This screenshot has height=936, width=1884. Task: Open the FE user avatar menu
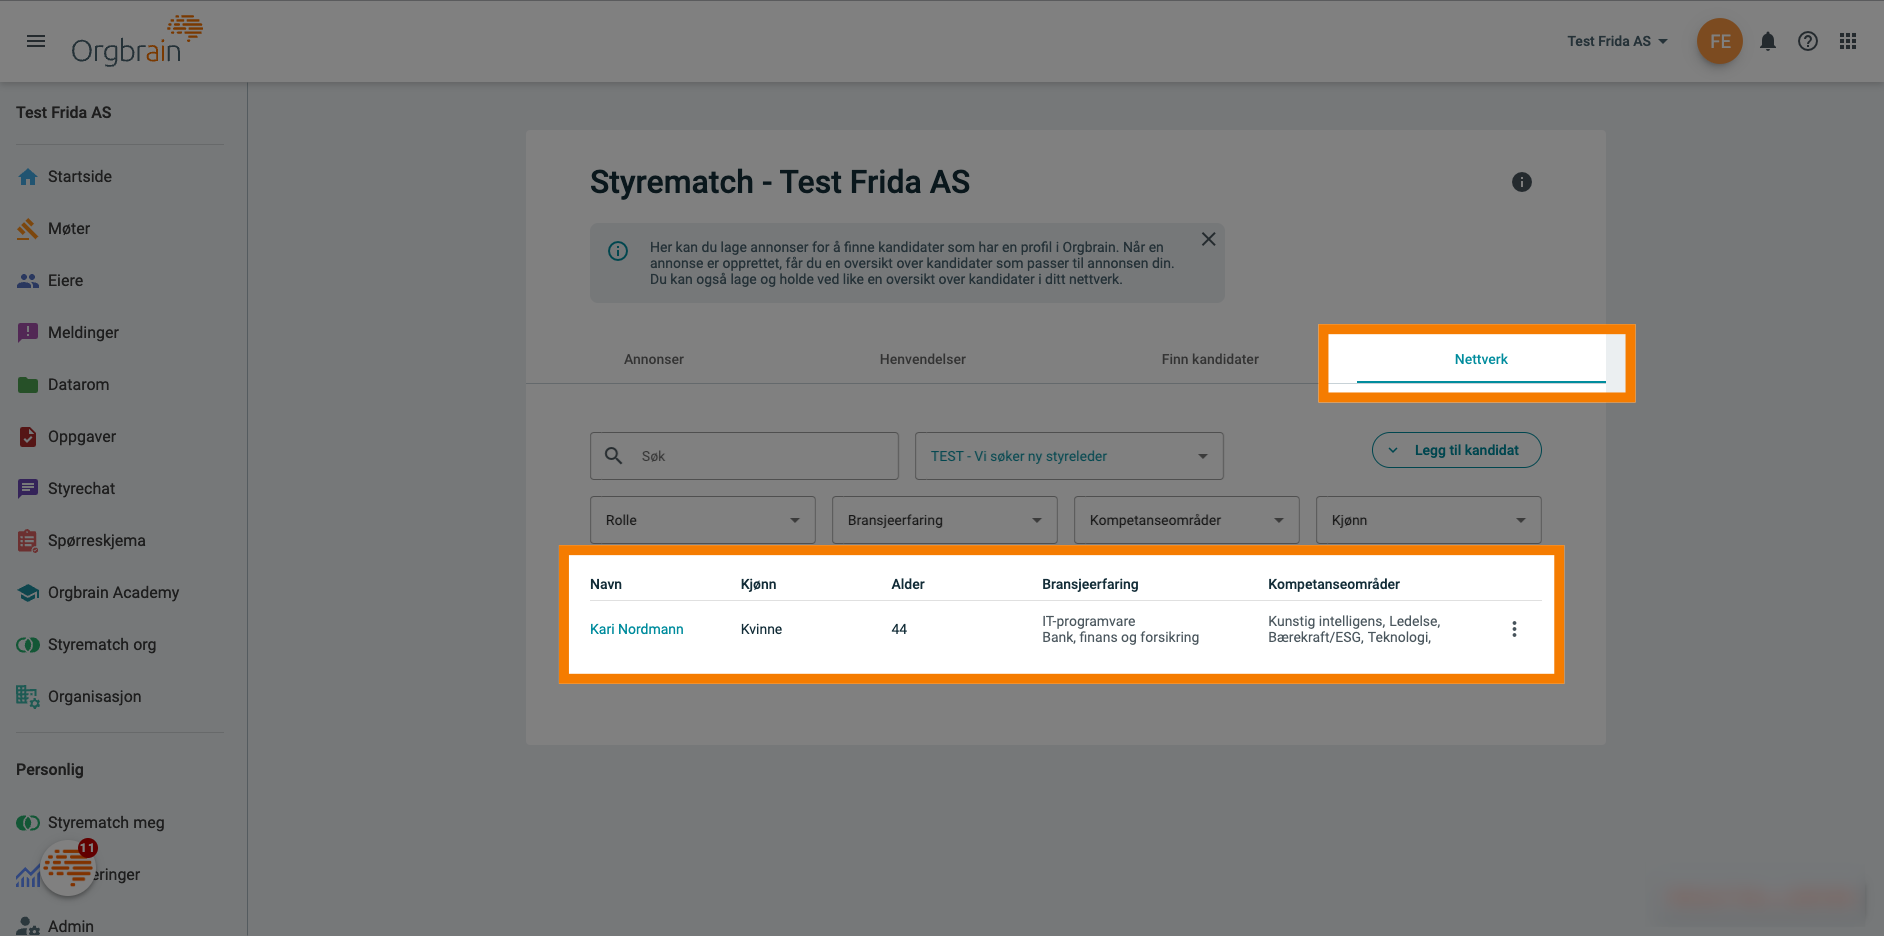click(1720, 41)
